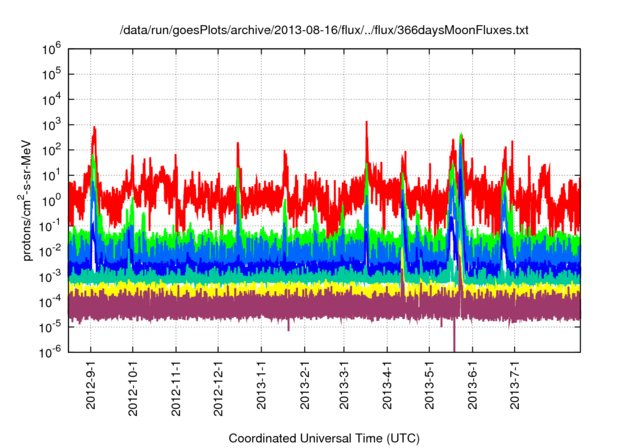640x448 pixels.
Task: Select the 2012-11-1 date tick label
Action: point(176,387)
